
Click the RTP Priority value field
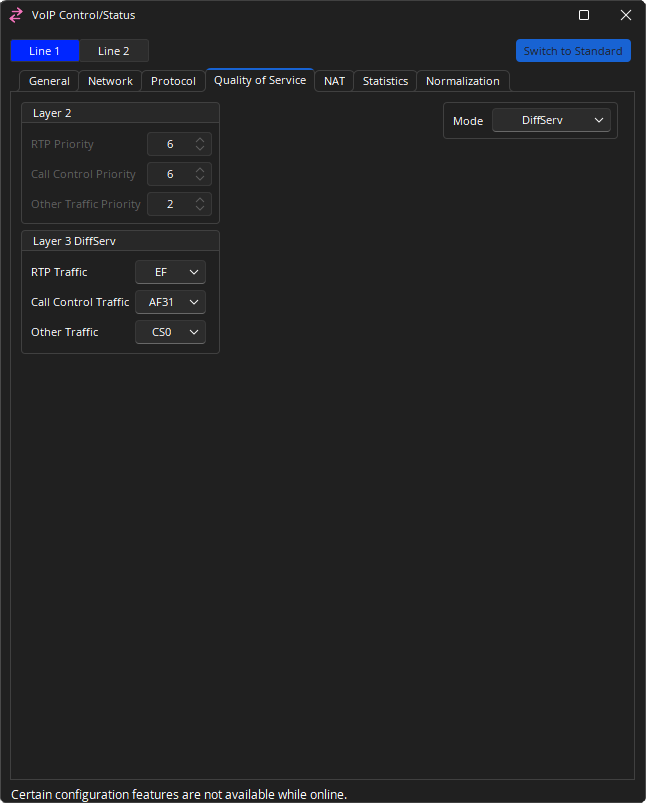pos(170,144)
